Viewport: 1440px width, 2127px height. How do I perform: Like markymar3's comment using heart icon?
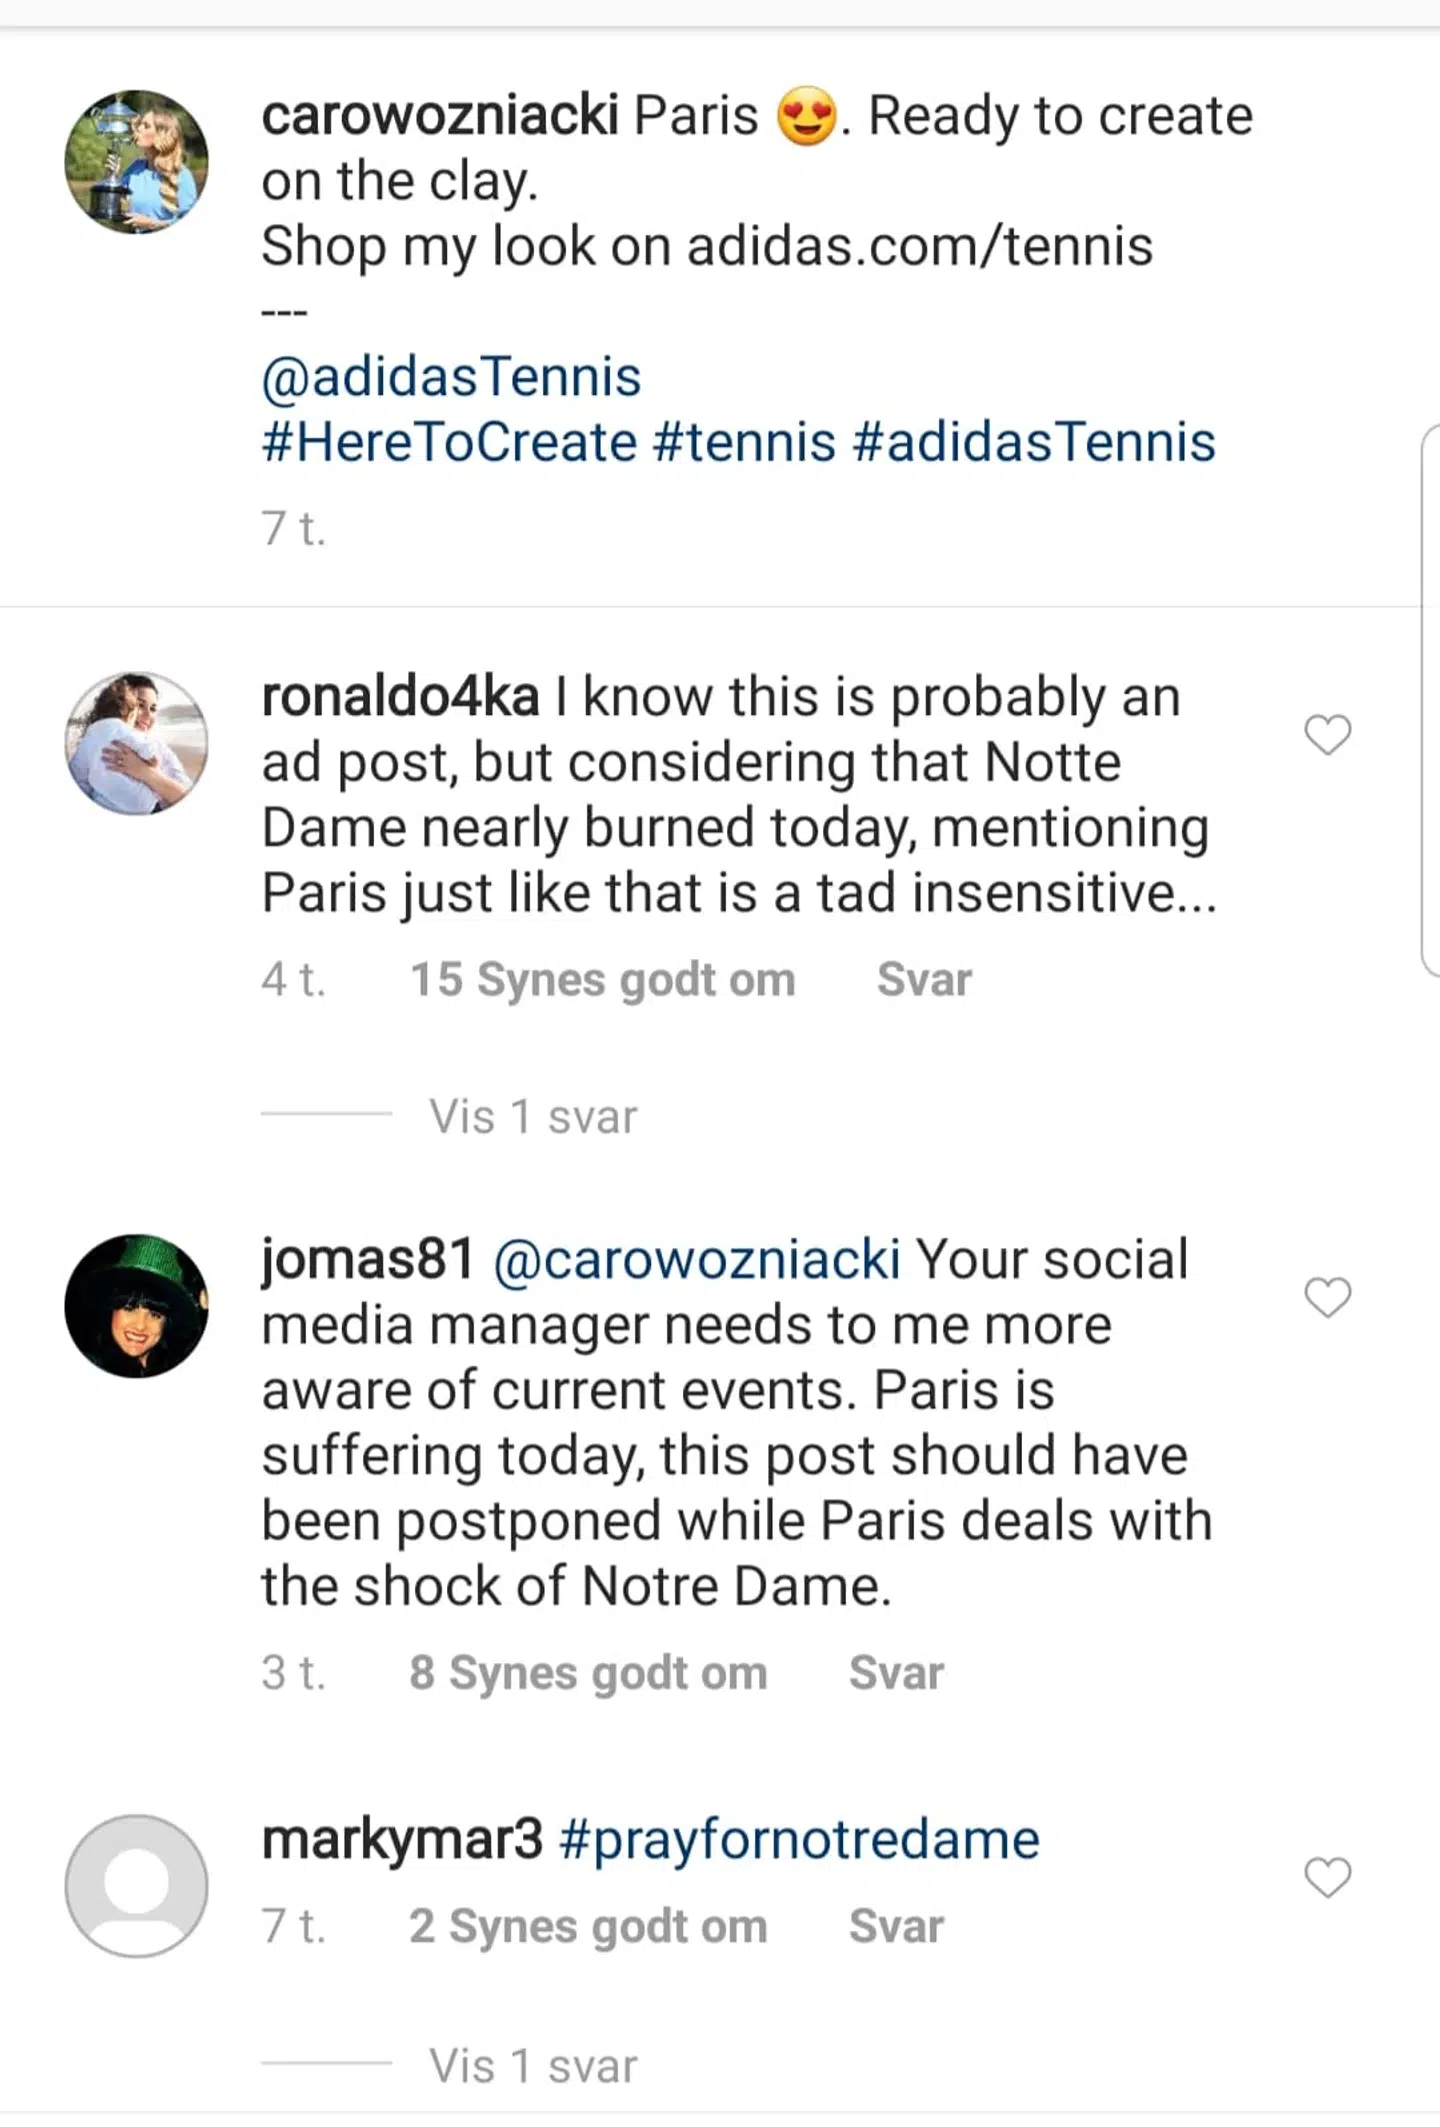1327,1877
